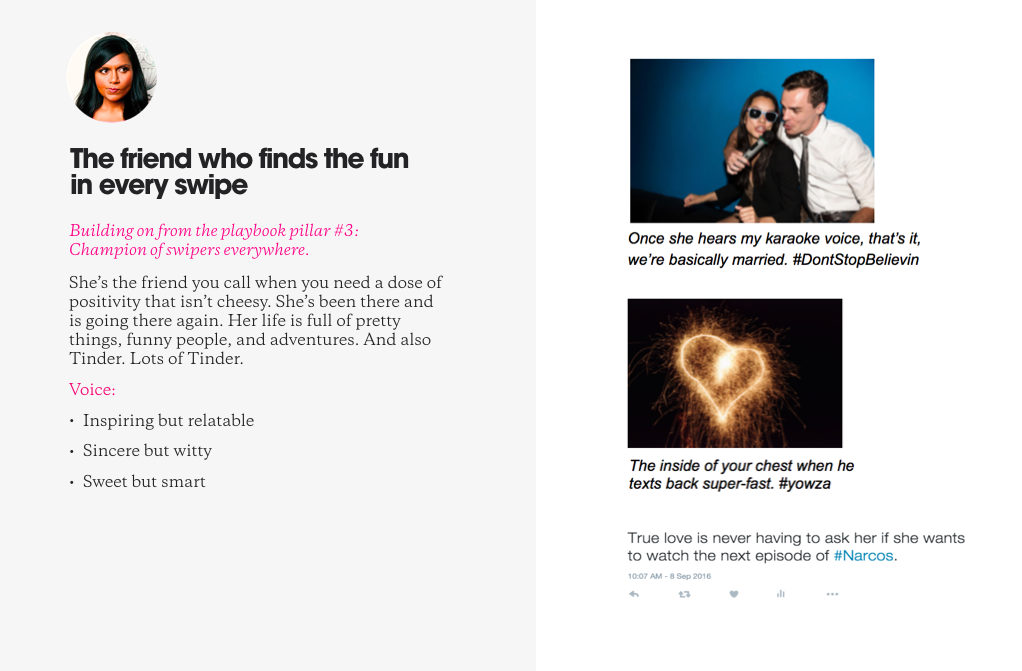1022x671 pixels.
Task: Like the tweet with the heart icon
Action: coord(734,594)
